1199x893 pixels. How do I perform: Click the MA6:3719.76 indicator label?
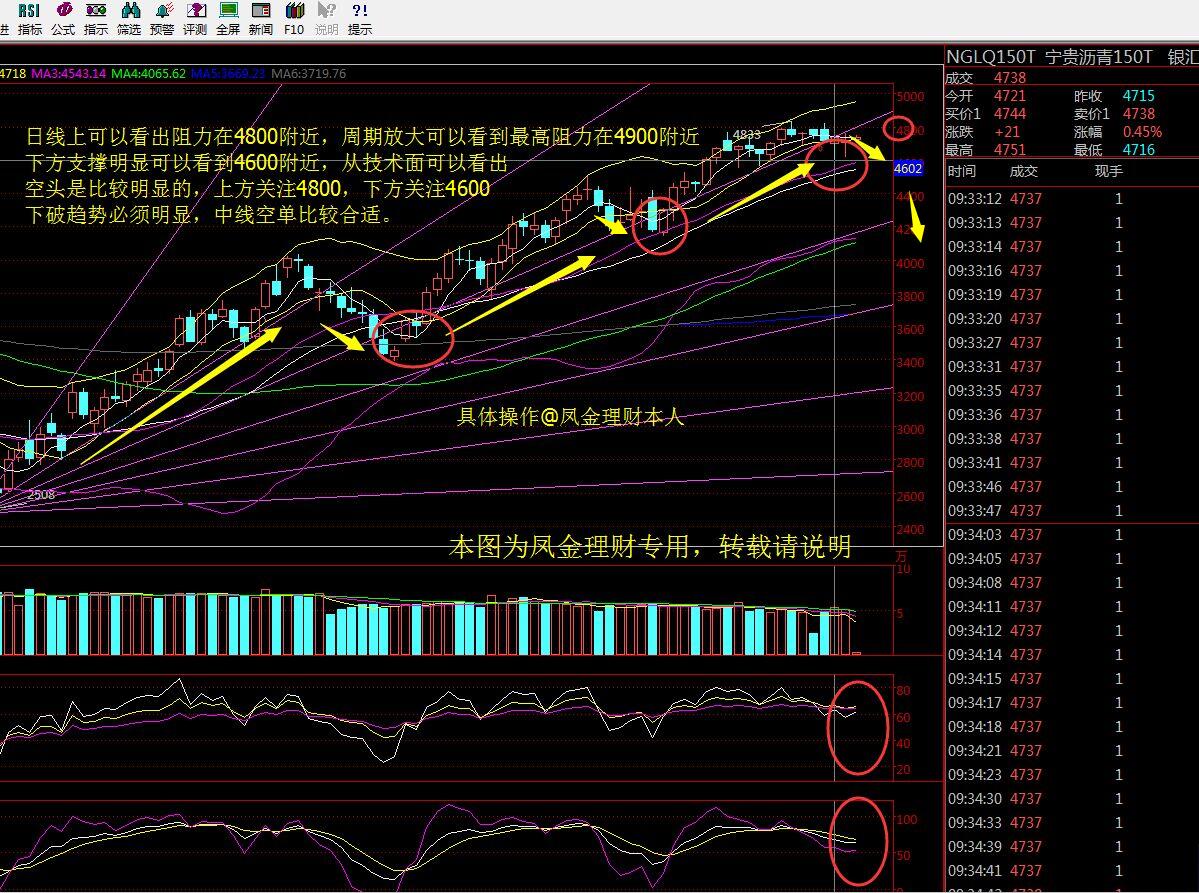tap(308, 74)
